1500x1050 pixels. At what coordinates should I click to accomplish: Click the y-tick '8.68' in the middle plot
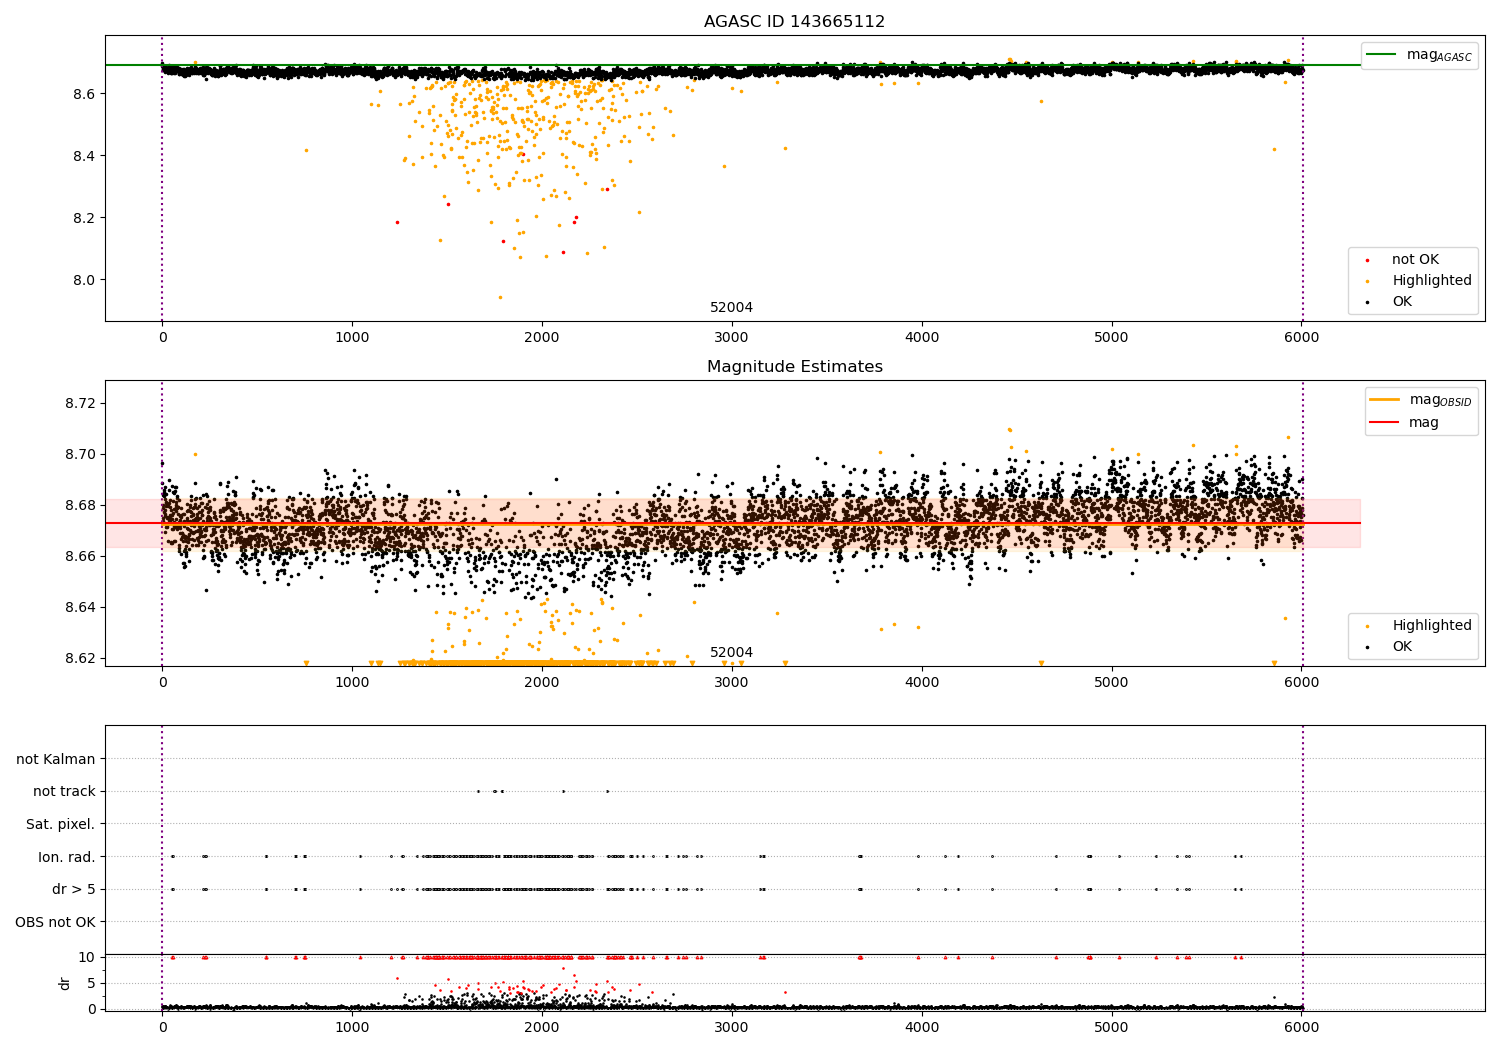[80, 505]
